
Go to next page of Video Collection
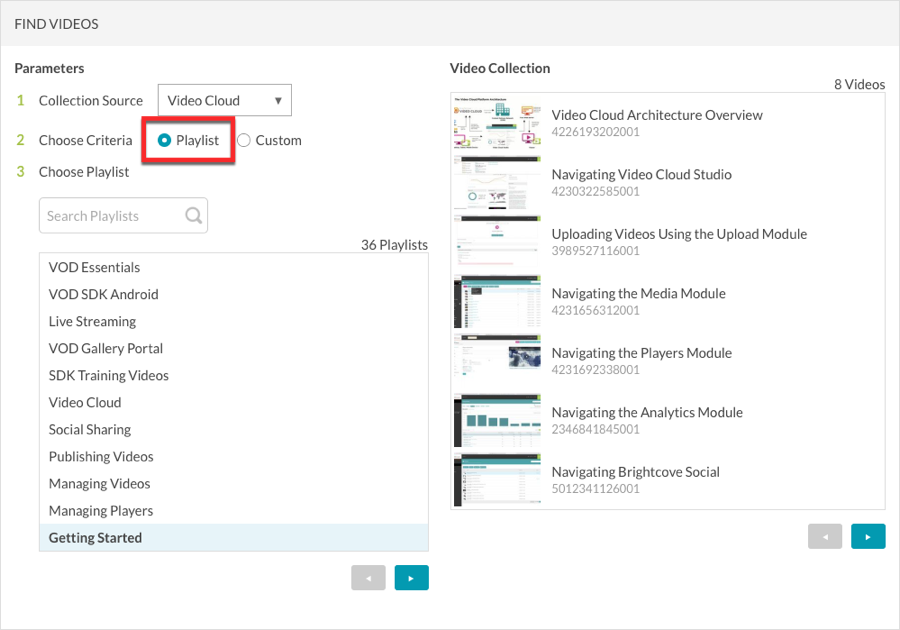pyautogui.click(x=868, y=536)
